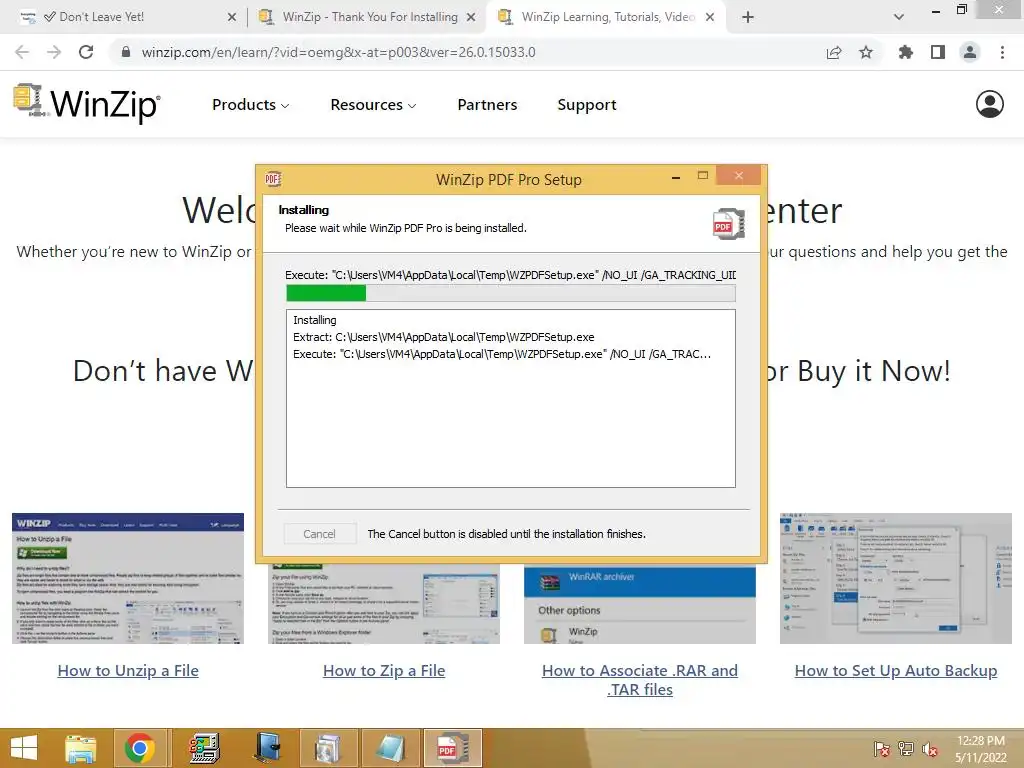Expand the Products menu
Viewport: 1024px width, 768px height.
251,104
